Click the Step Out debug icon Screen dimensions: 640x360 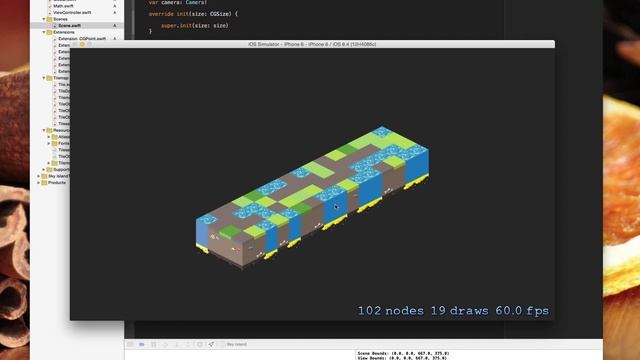(188, 344)
